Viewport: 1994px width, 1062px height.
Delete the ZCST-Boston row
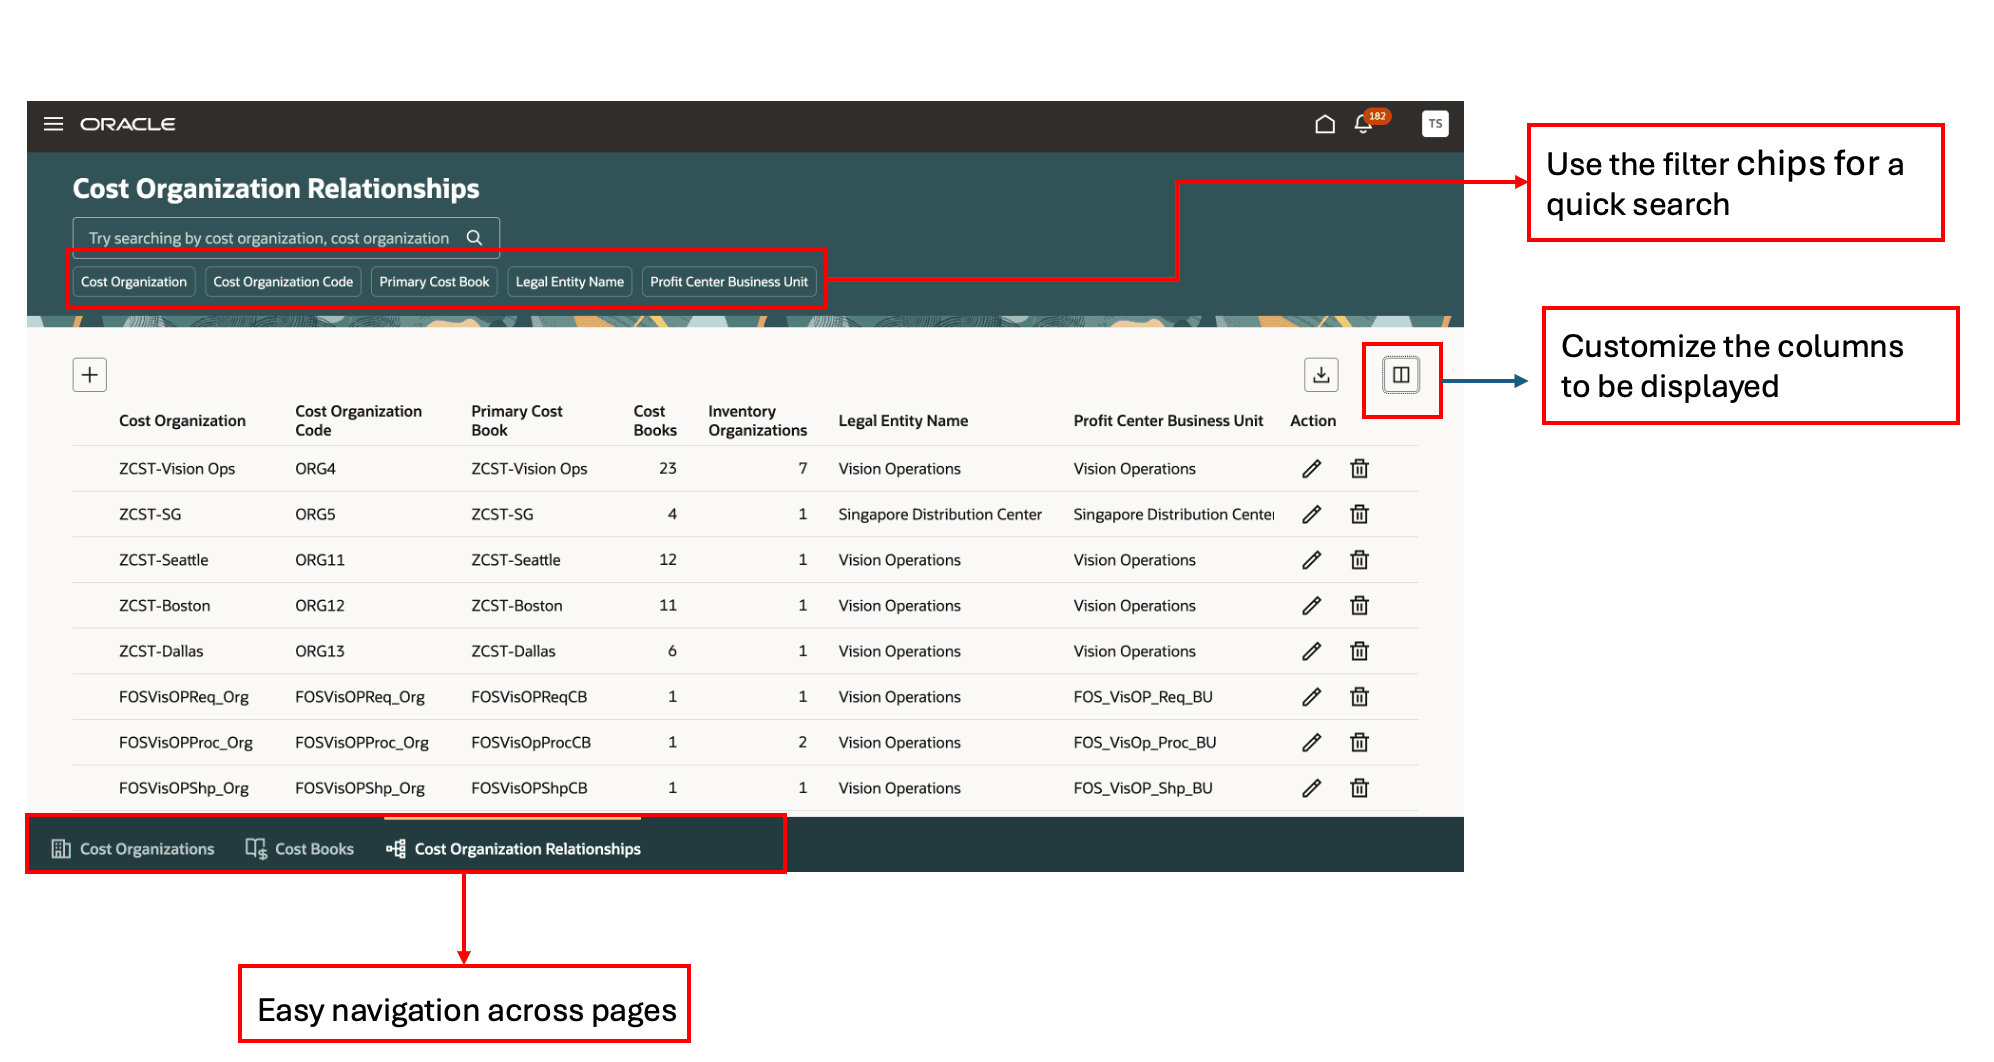pyautogui.click(x=1359, y=605)
